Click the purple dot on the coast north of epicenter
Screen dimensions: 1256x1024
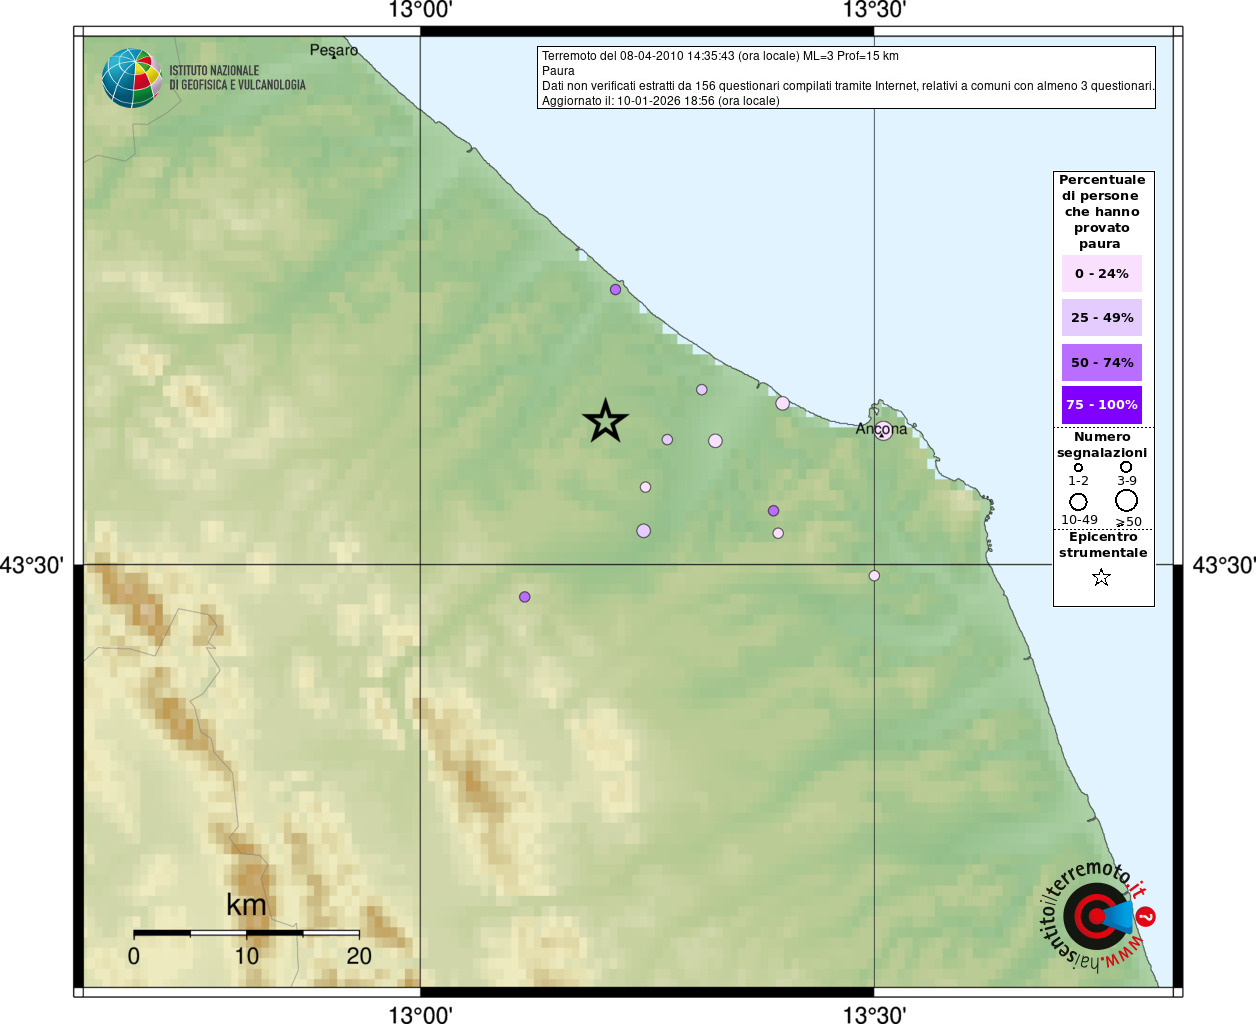coord(615,289)
